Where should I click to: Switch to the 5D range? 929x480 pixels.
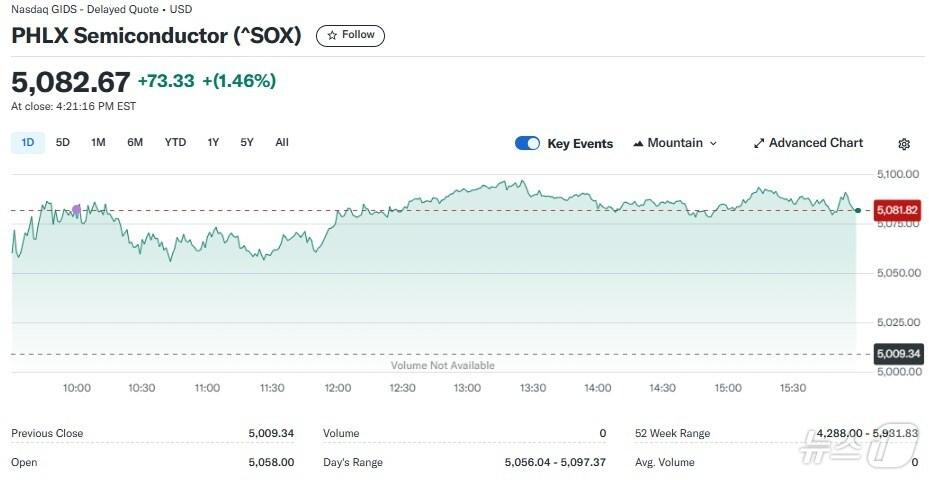coord(63,142)
